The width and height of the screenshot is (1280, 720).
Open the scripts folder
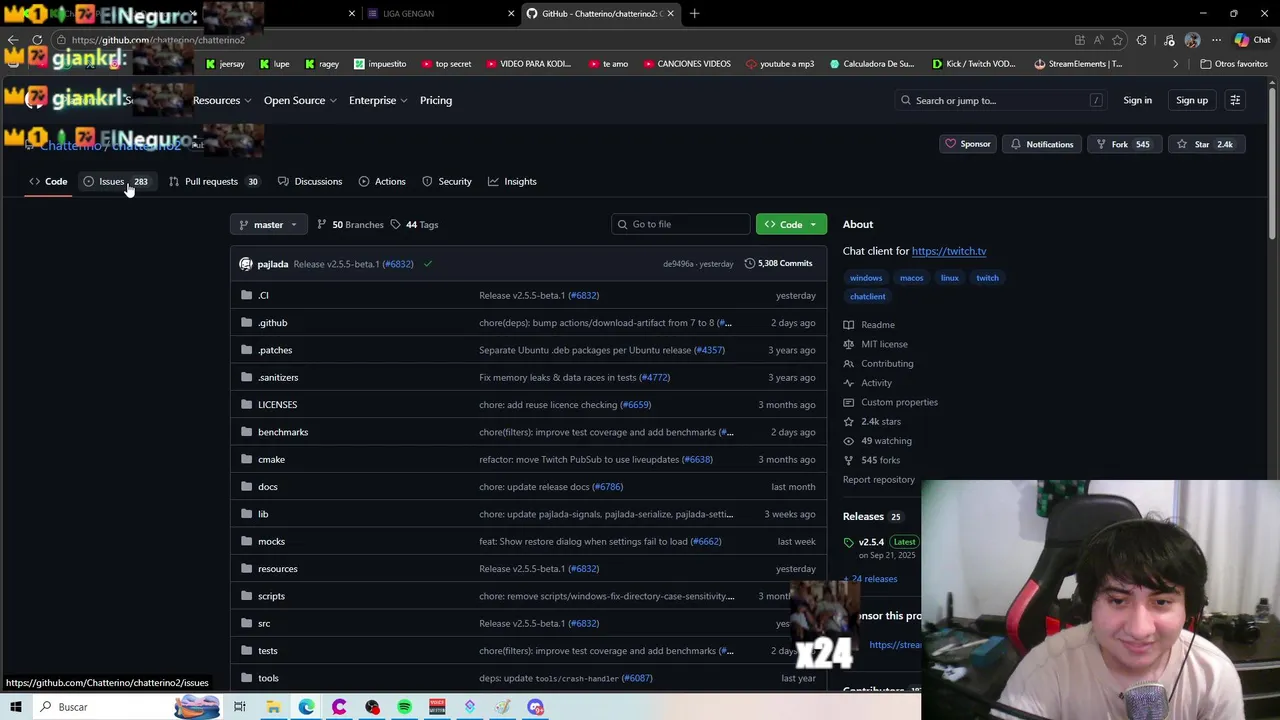click(271, 596)
